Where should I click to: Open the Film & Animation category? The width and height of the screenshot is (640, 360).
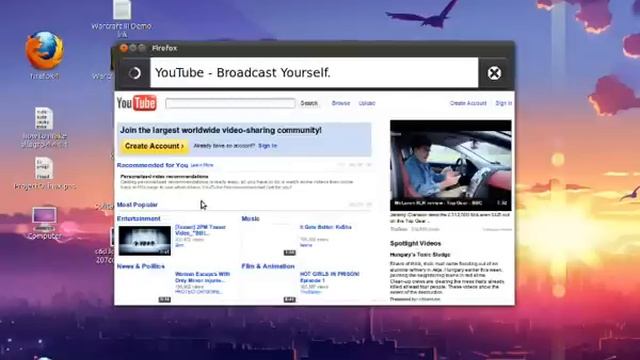coord(268,266)
